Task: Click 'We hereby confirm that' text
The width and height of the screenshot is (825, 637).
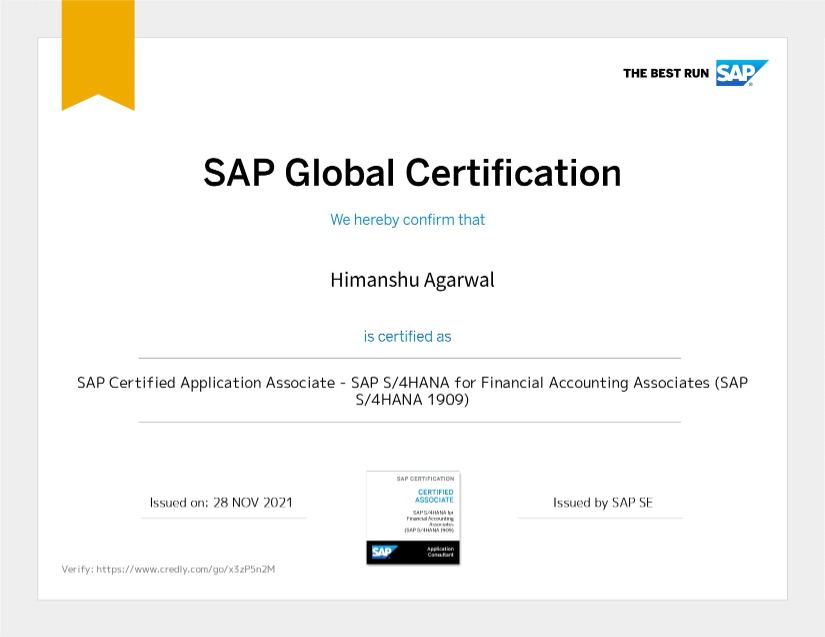Action: point(407,219)
